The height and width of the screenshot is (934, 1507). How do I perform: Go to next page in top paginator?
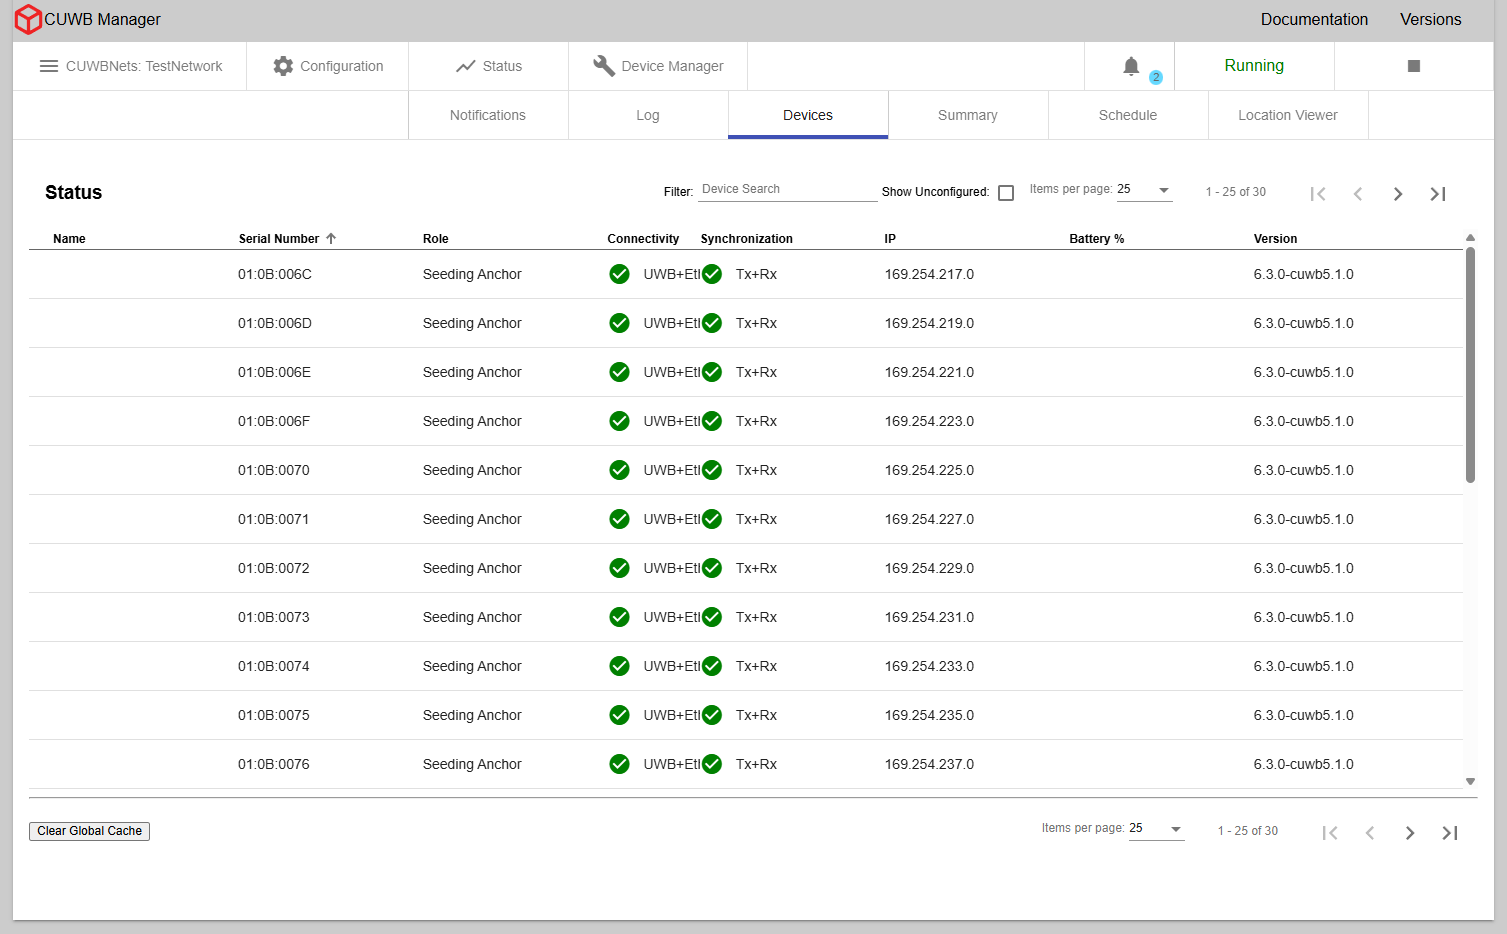pyautogui.click(x=1398, y=194)
